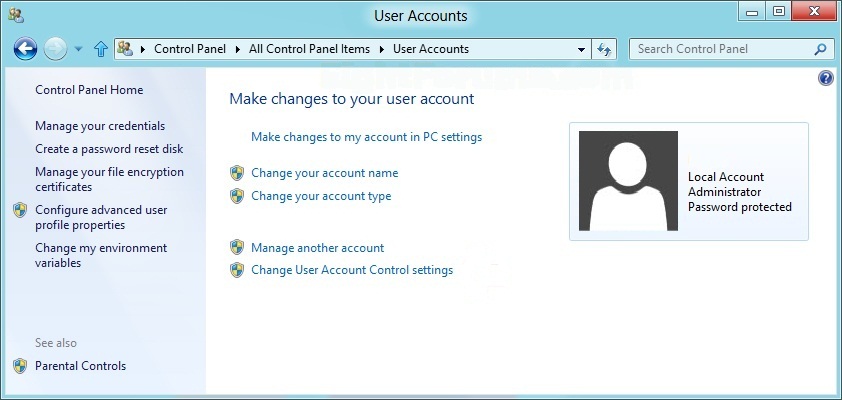
Task: Open Change User Account Control settings
Action: pyautogui.click(x=352, y=270)
